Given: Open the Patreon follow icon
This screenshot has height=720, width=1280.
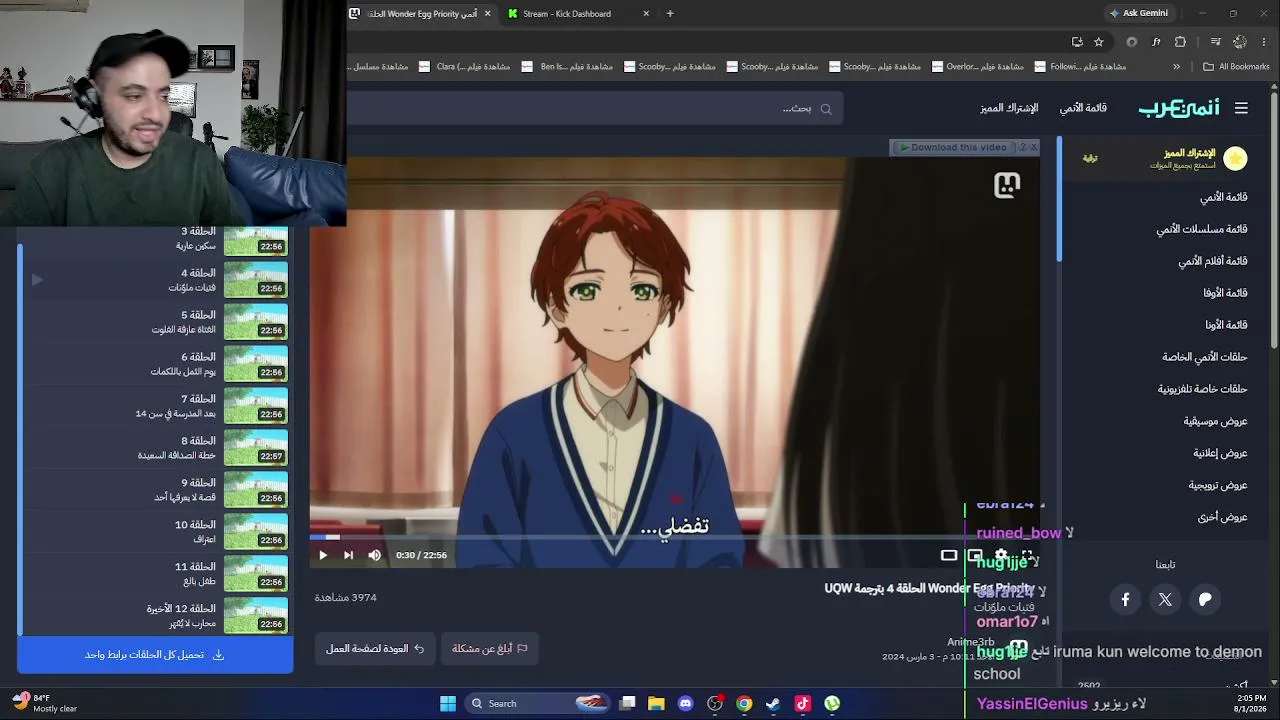Looking at the screenshot, I should pyautogui.click(x=1205, y=599).
